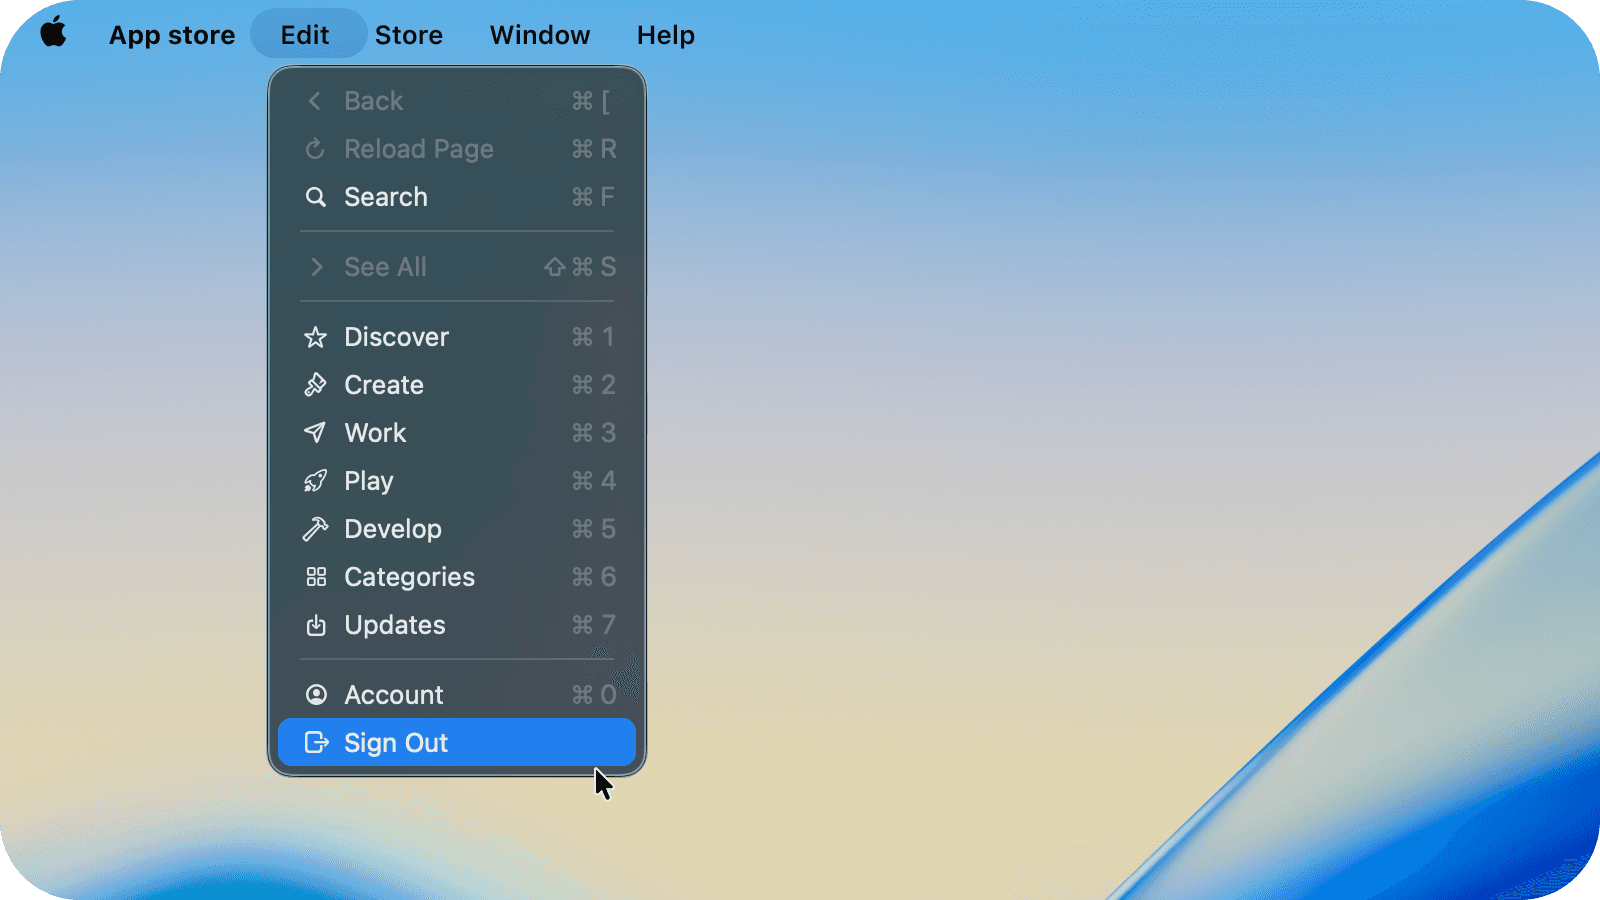Click the grid icon beside Categories
Viewport: 1600px width, 900px height.
(x=316, y=577)
